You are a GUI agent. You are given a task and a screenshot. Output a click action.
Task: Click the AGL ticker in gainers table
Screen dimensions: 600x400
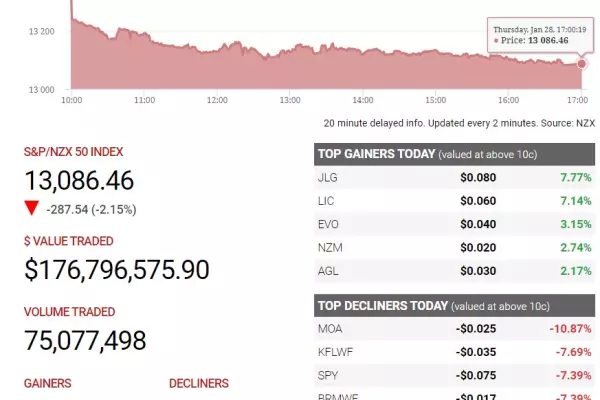click(x=328, y=271)
